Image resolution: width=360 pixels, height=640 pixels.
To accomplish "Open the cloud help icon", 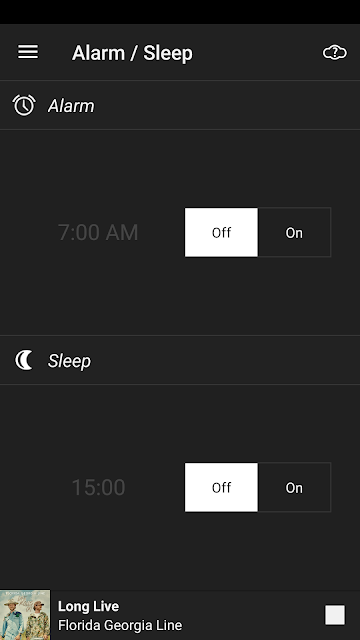I will click(335, 53).
